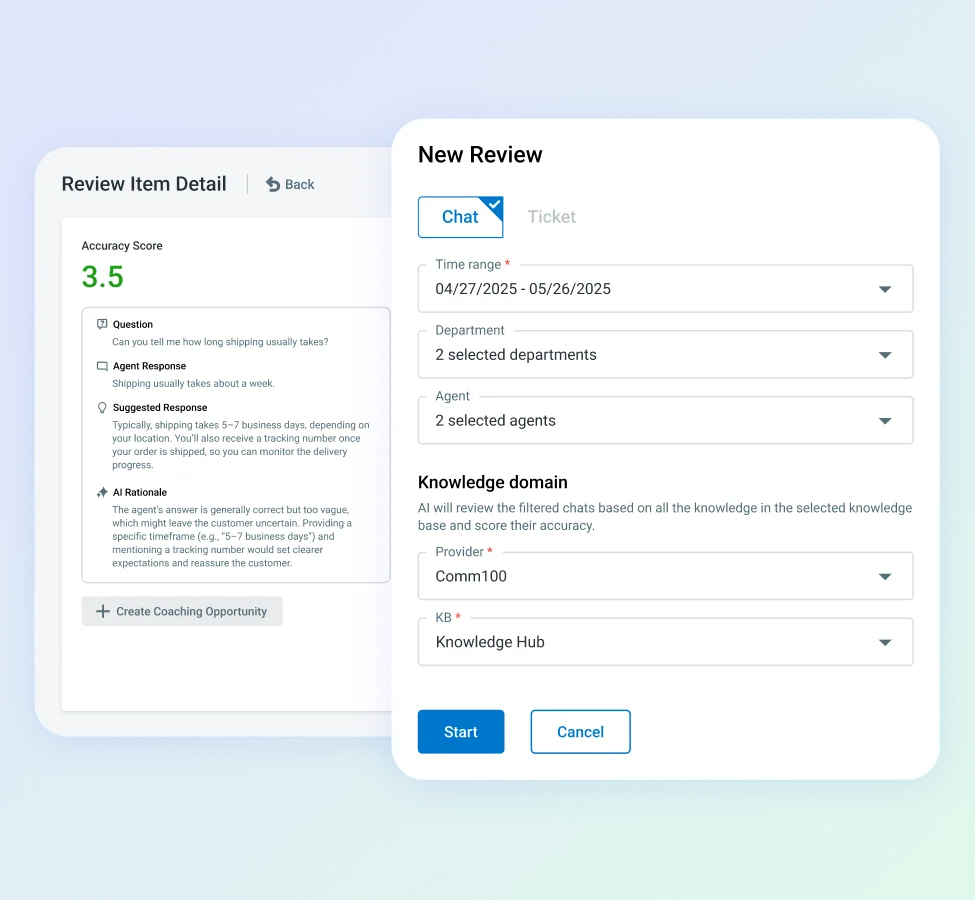Viewport: 975px width, 900px height.
Task: Switch to the Ticket review type
Action: tap(552, 217)
